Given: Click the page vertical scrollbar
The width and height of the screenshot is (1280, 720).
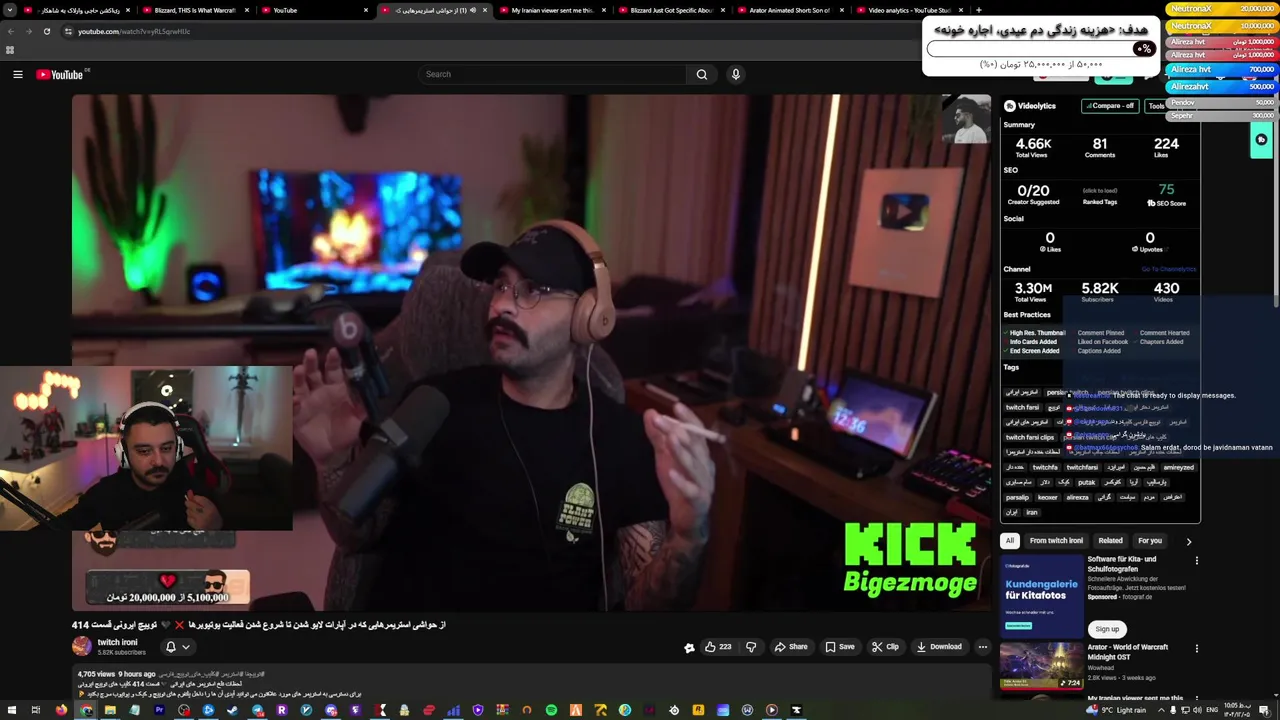Looking at the screenshot, I should [x=1276, y=200].
